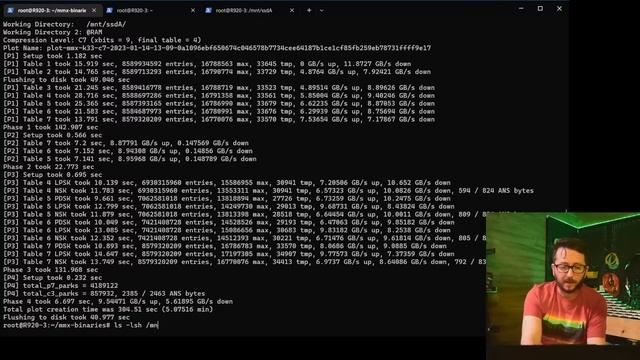640x360 pixels.
Task: Click the '[P3] Setup took 0.695 sec' line
Action: tap(53, 175)
